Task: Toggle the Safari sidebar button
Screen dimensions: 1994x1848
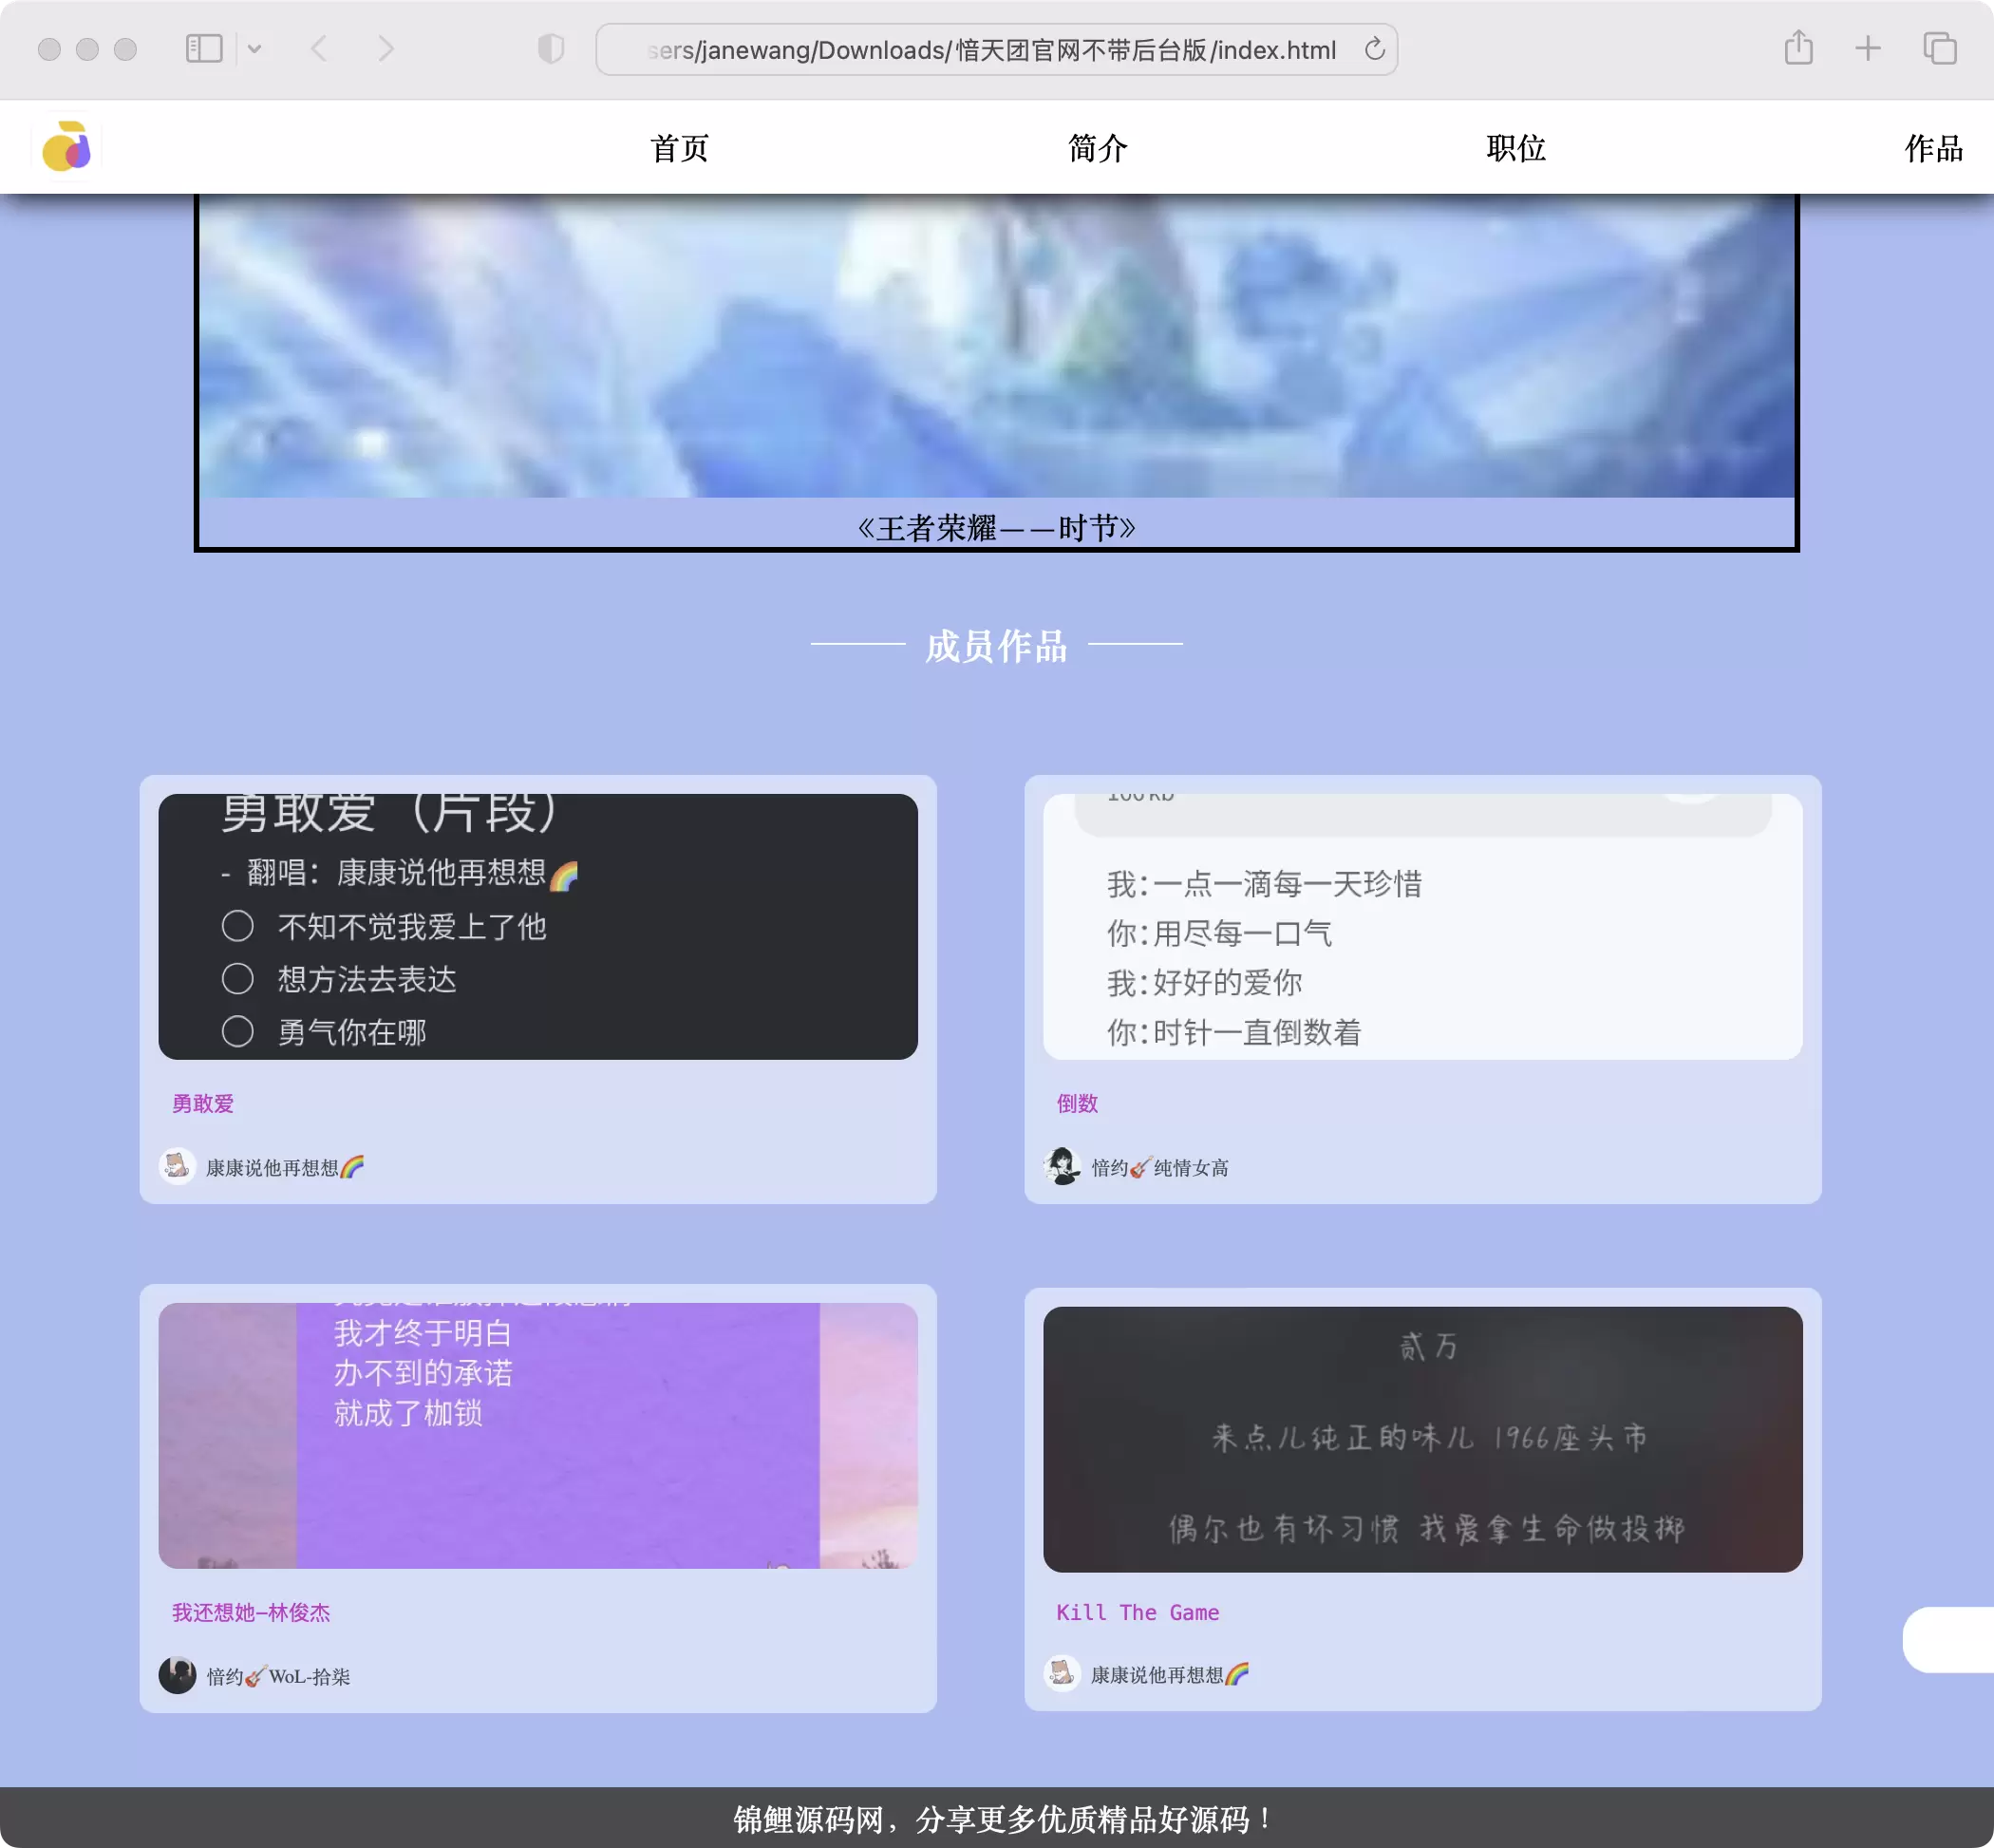Action: click(x=204, y=48)
